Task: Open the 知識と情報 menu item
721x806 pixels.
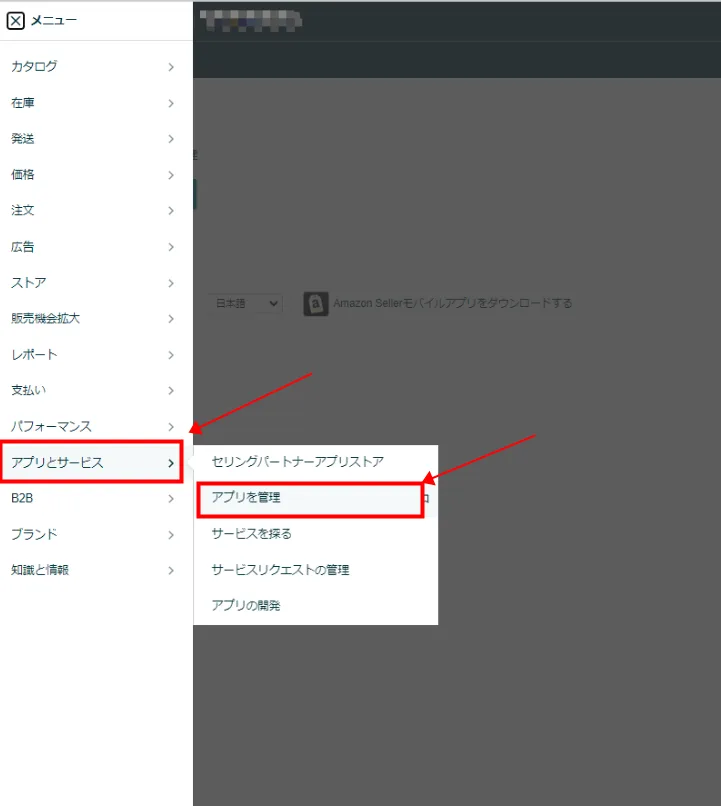Action: point(96,570)
